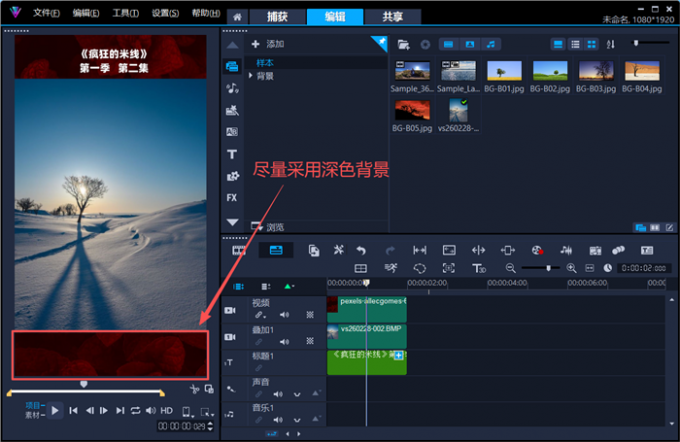Click the import media files folder icon
Screen dimensions: 680x442
[404, 44]
